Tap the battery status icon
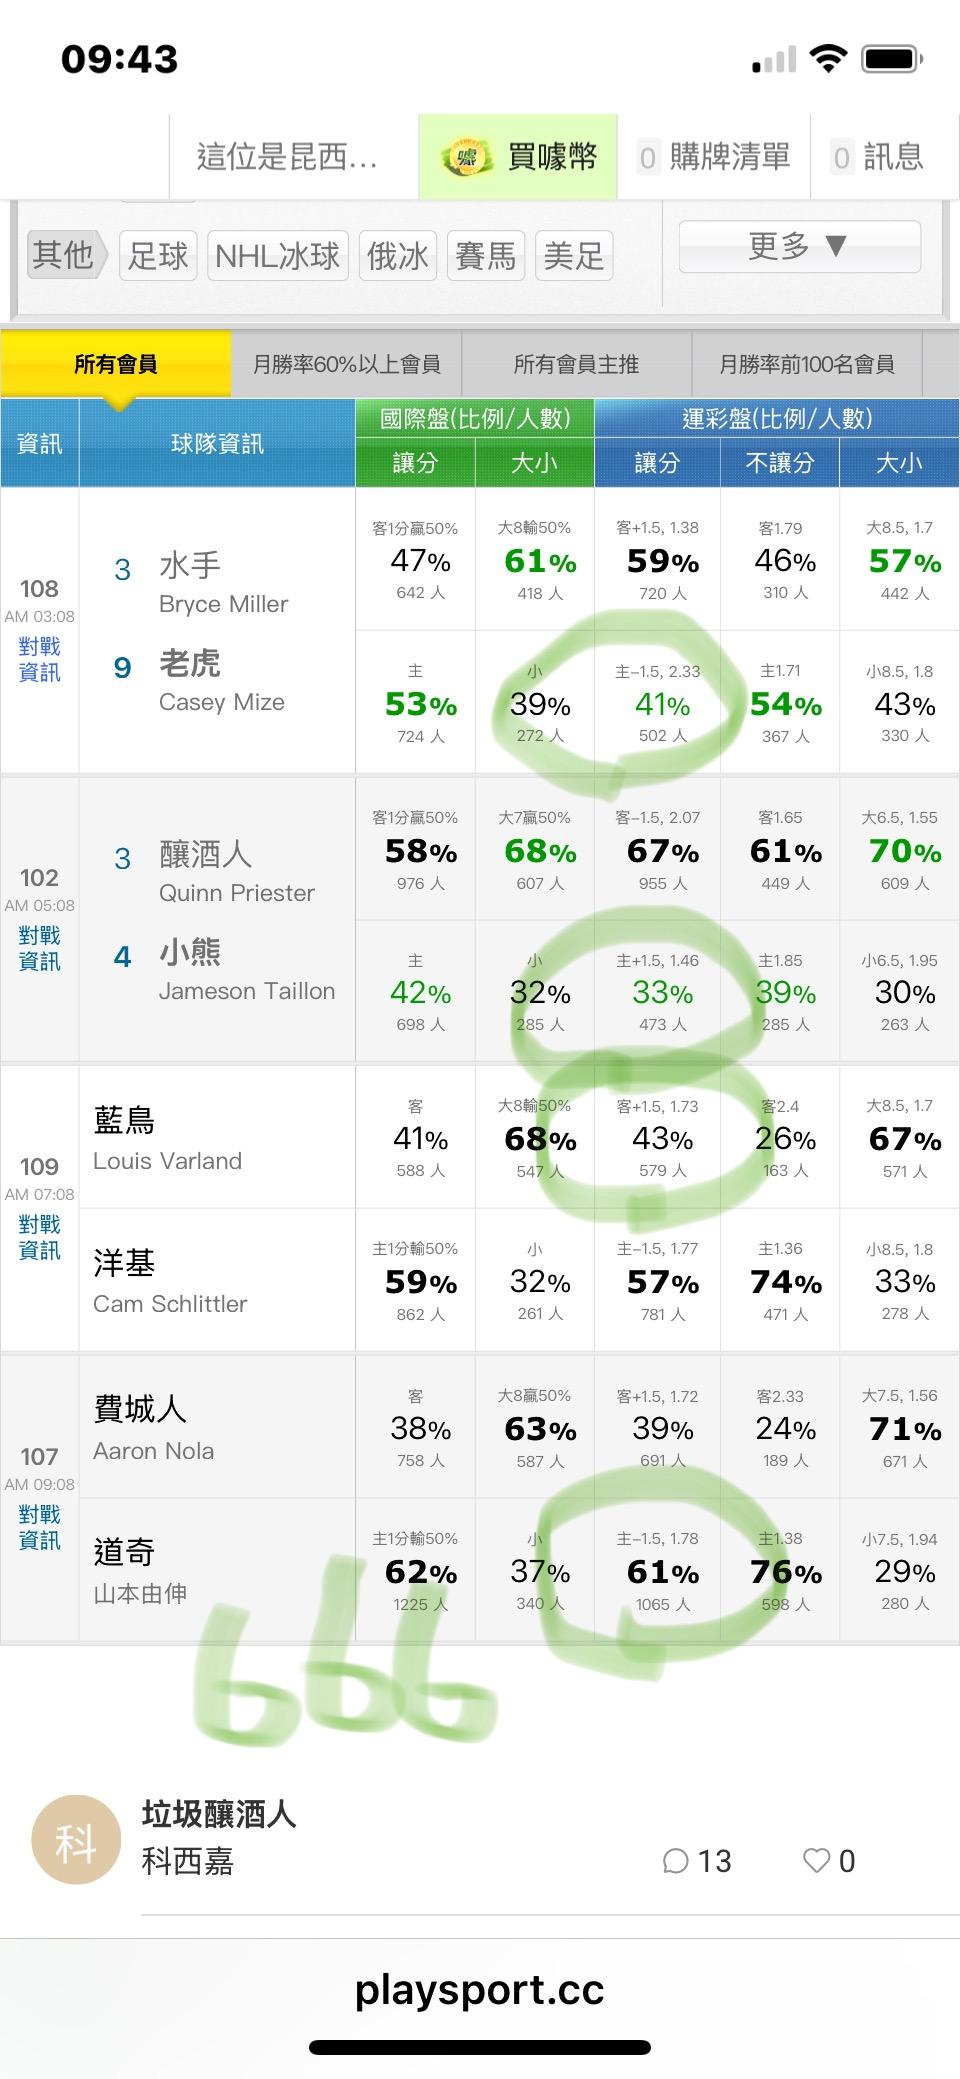Screen dimensions: 960x2079 tap(892, 59)
